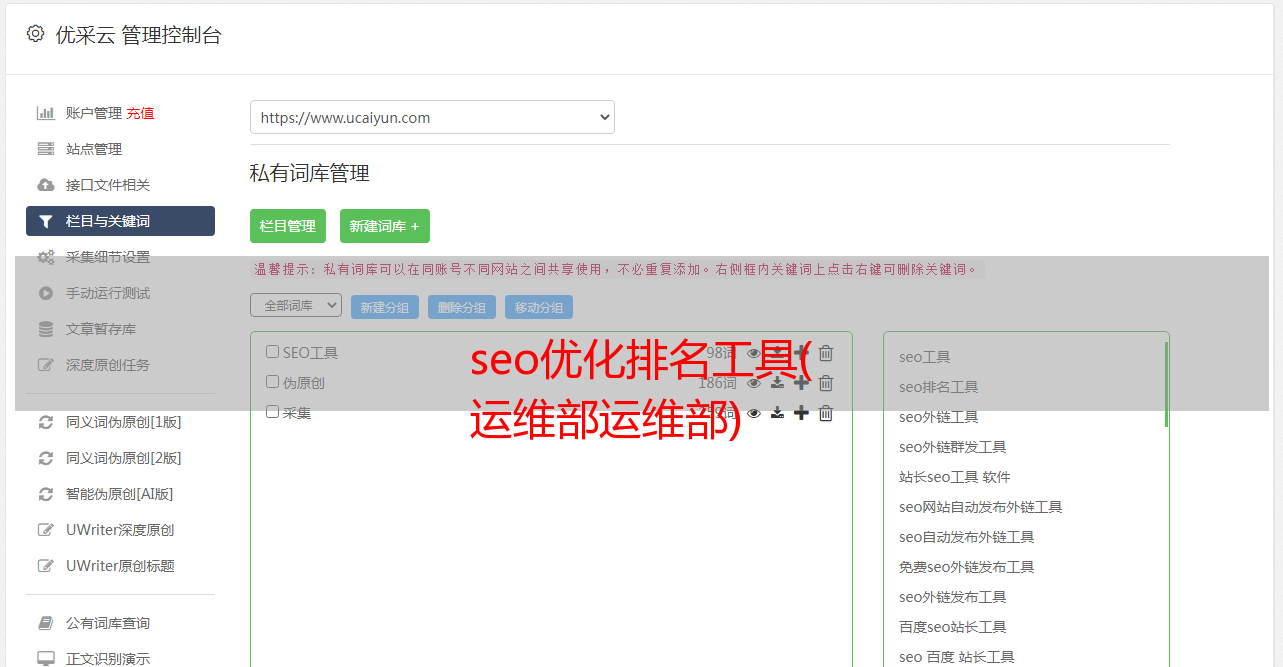Click the server icon for 站点管理
This screenshot has height=667, width=1283.
pyautogui.click(x=46, y=149)
